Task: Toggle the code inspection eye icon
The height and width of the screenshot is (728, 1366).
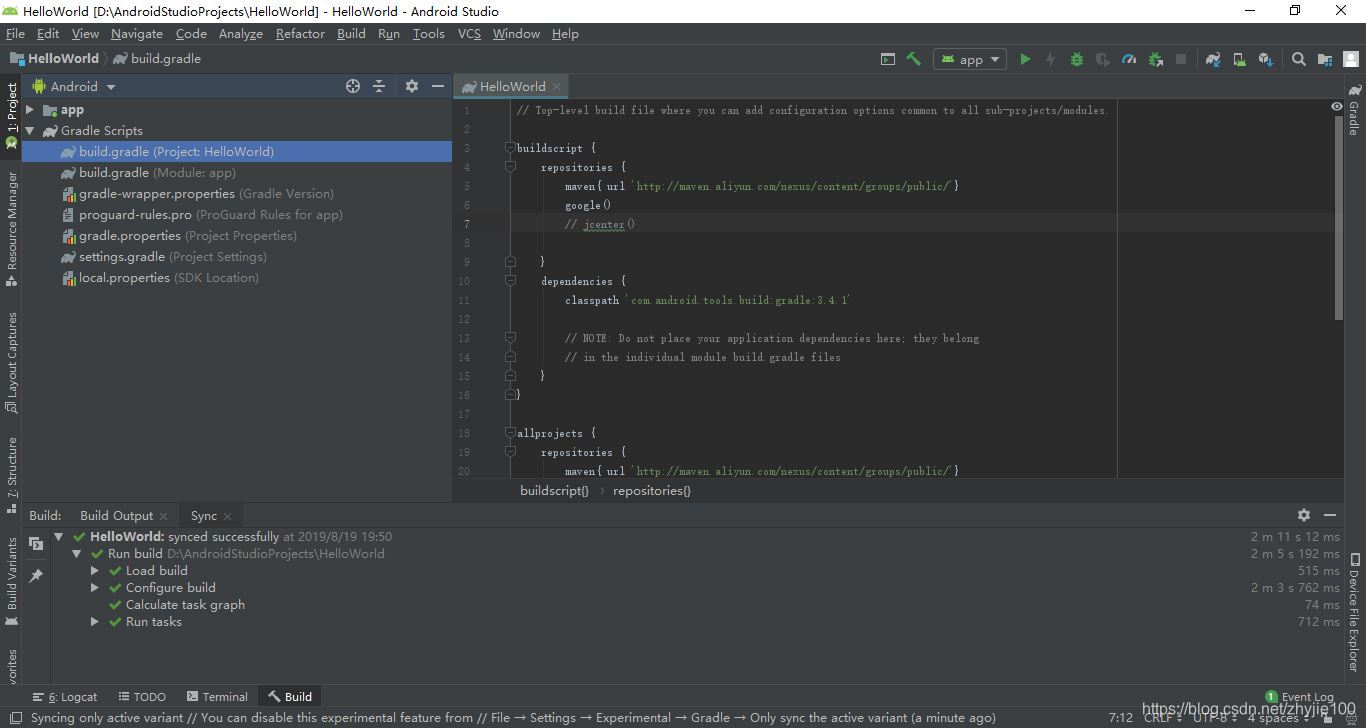Action: [1337, 106]
